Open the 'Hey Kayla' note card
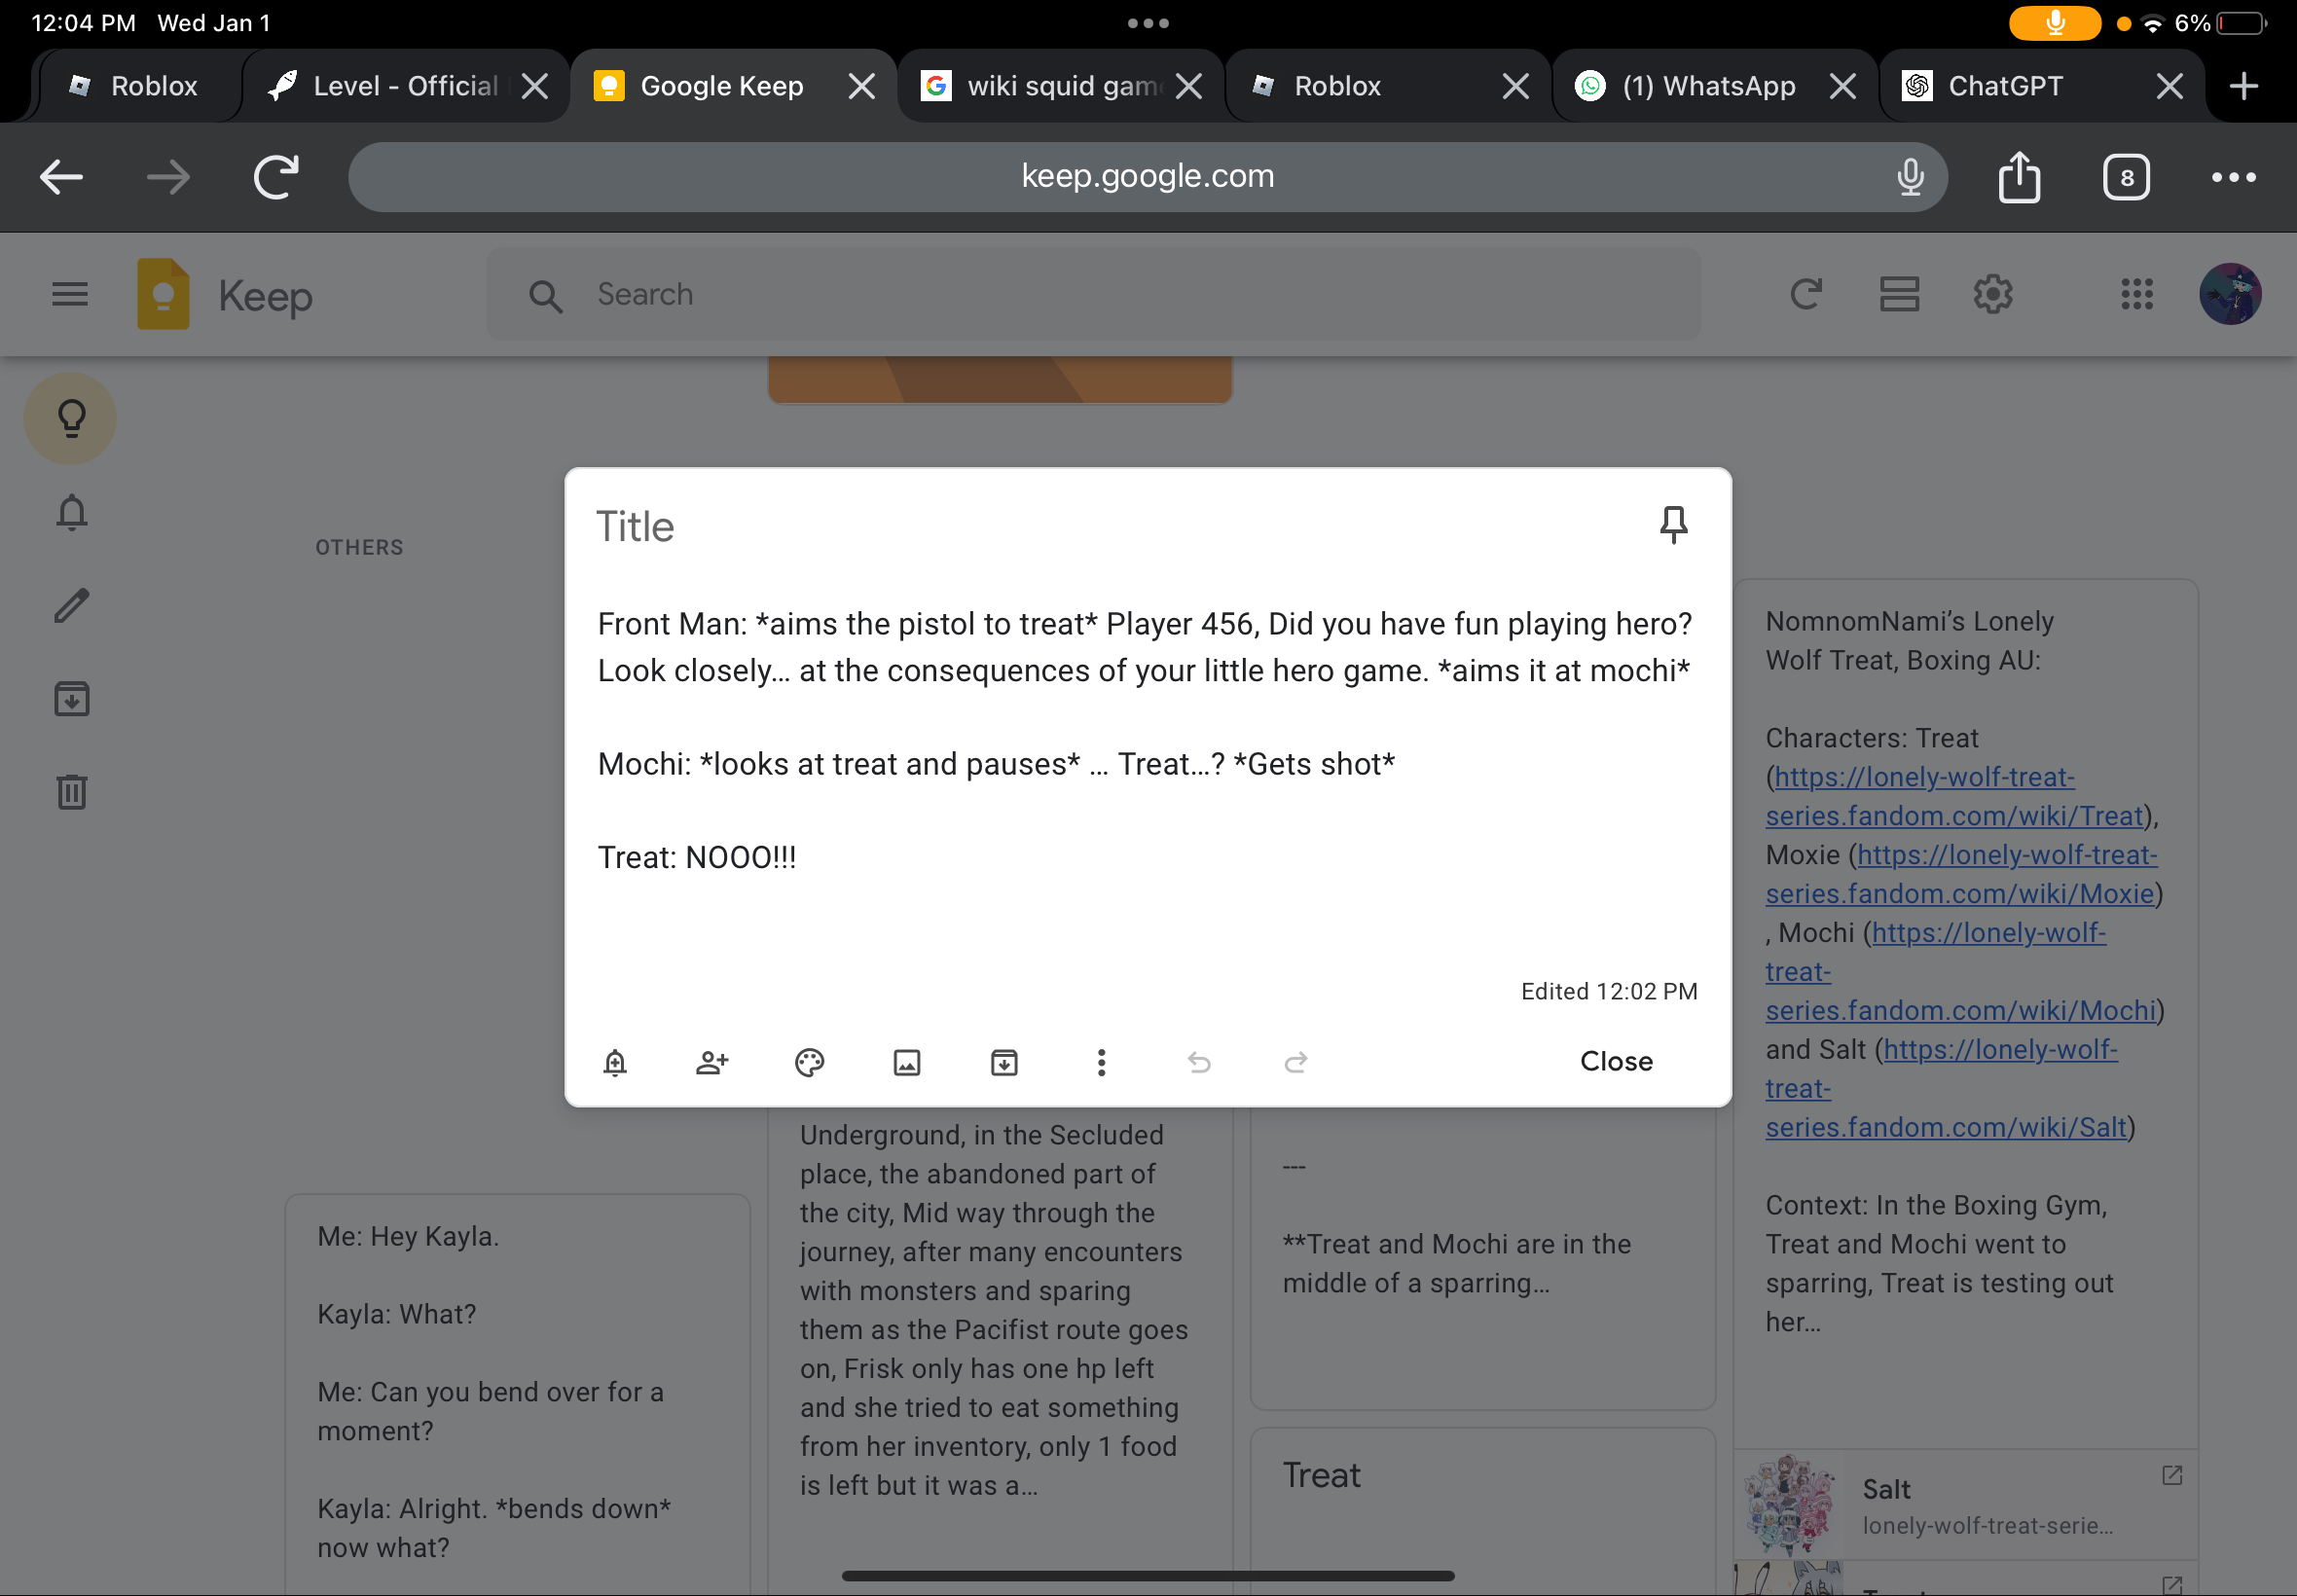The width and height of the screenshot is (2297, 1596). (x=517, y=1394)
